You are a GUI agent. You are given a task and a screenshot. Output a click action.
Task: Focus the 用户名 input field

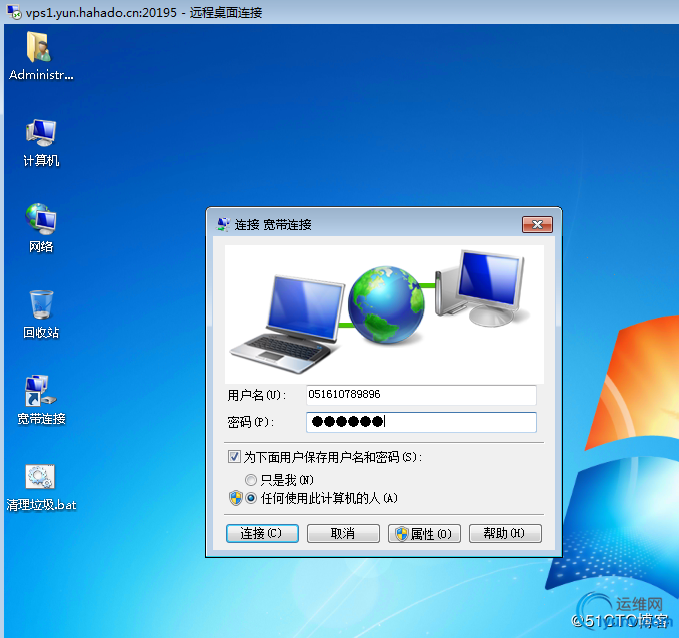(x=421, y=395)
